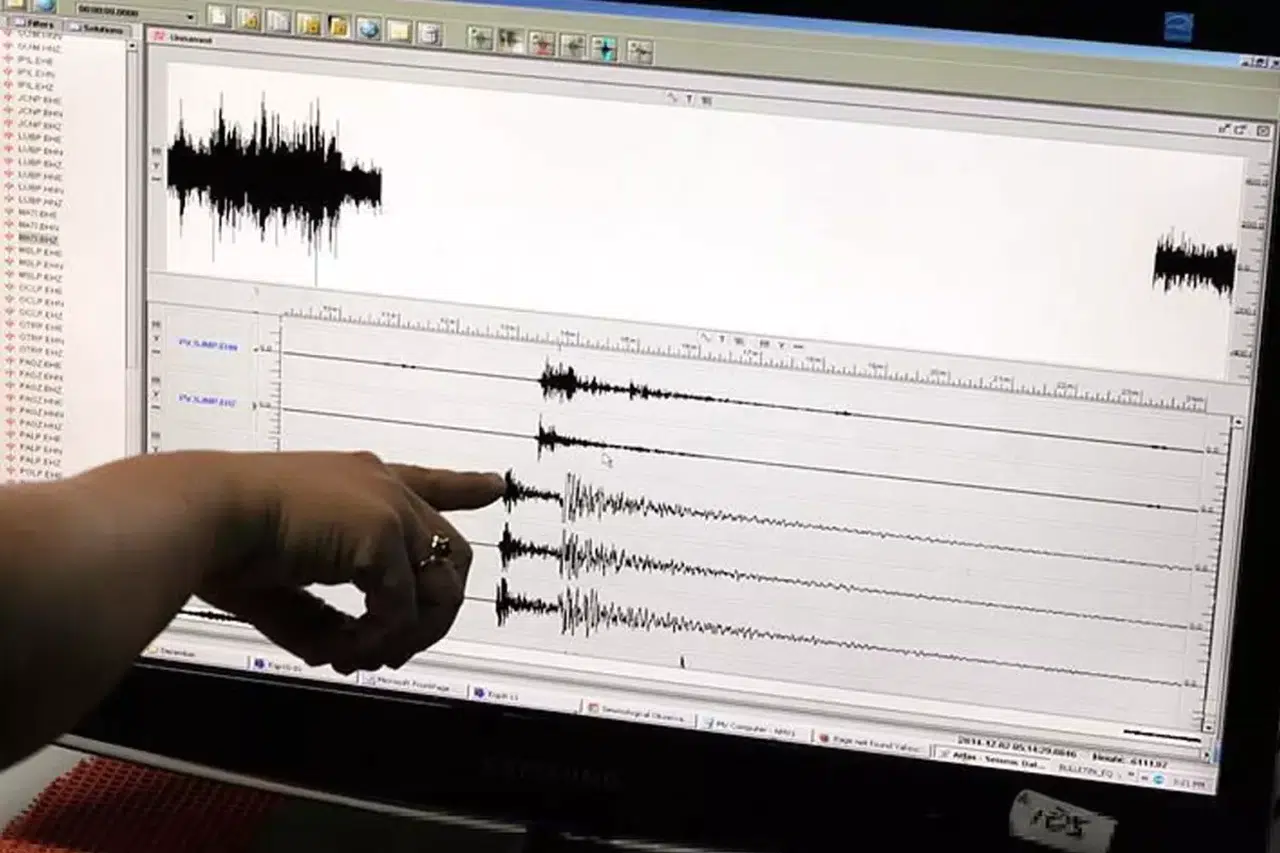
Task: Maximize the upper waveform panel
Action: pos(1241,129)
